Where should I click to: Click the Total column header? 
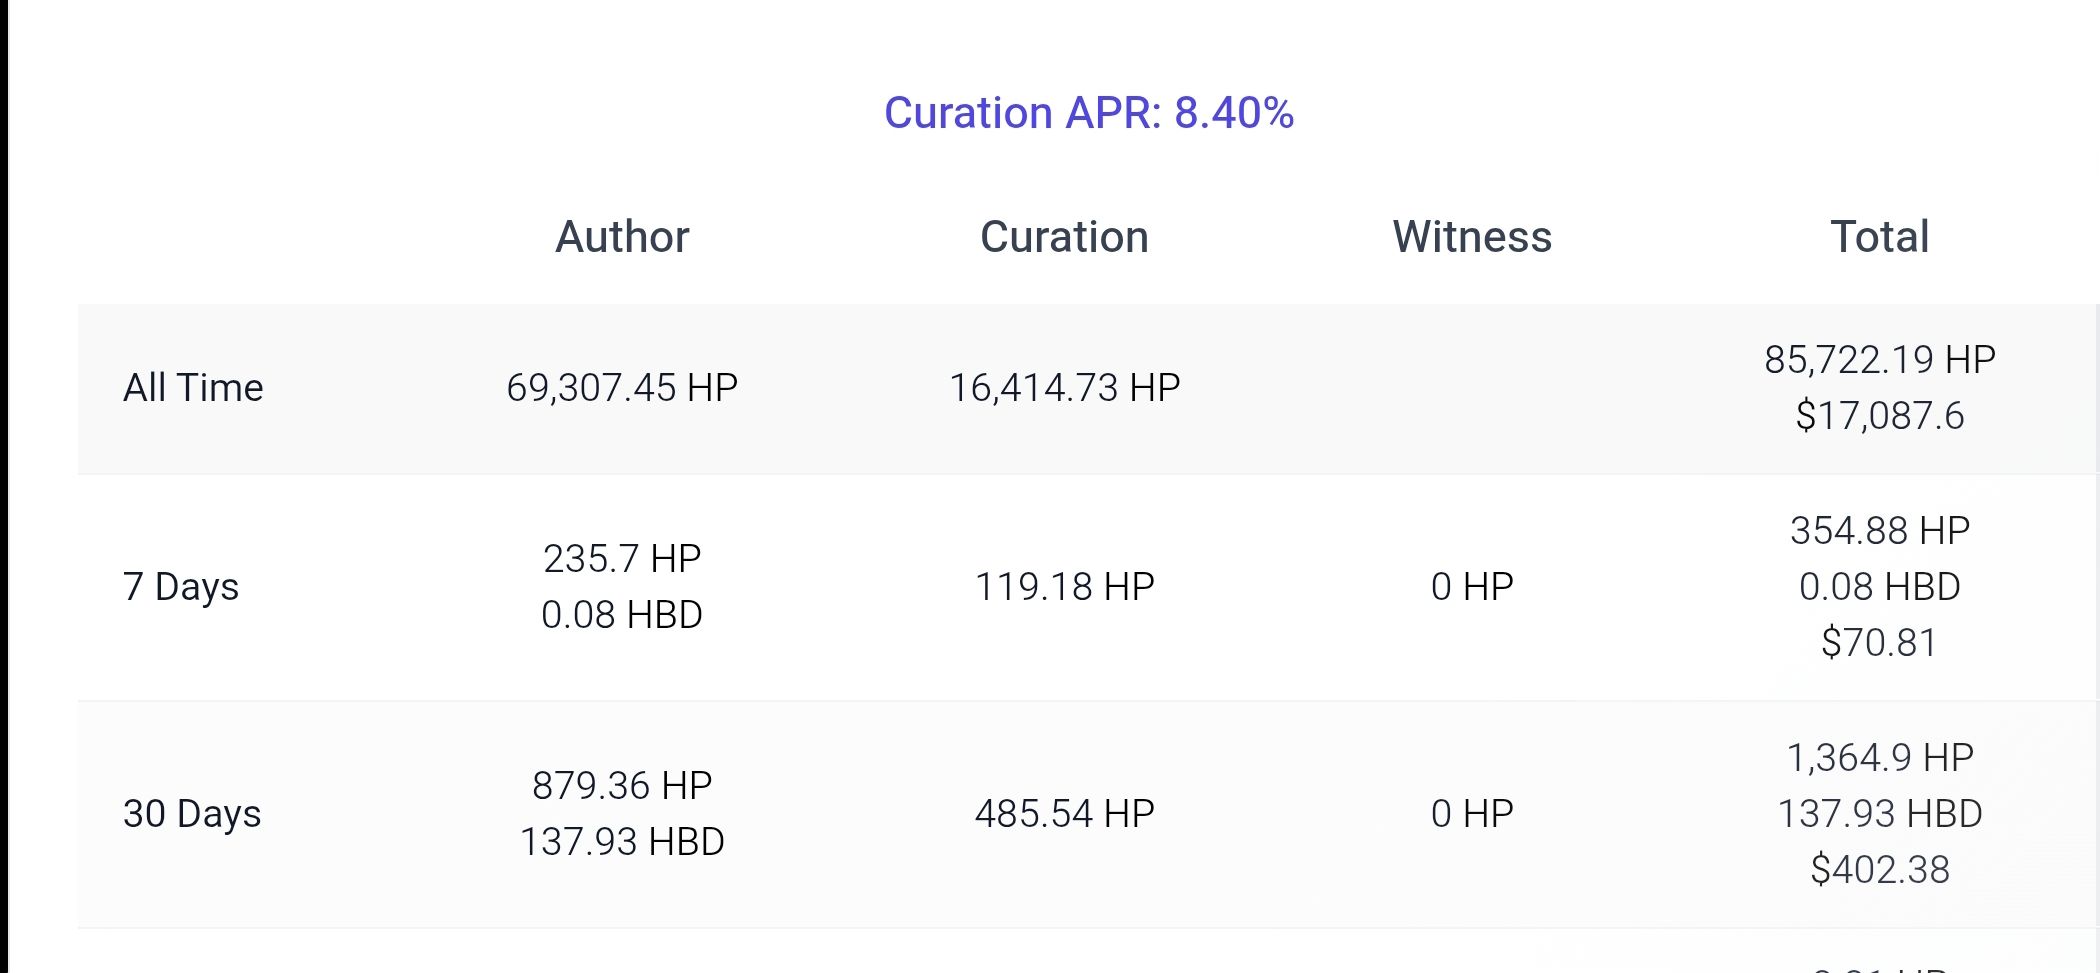point(1879,237)
